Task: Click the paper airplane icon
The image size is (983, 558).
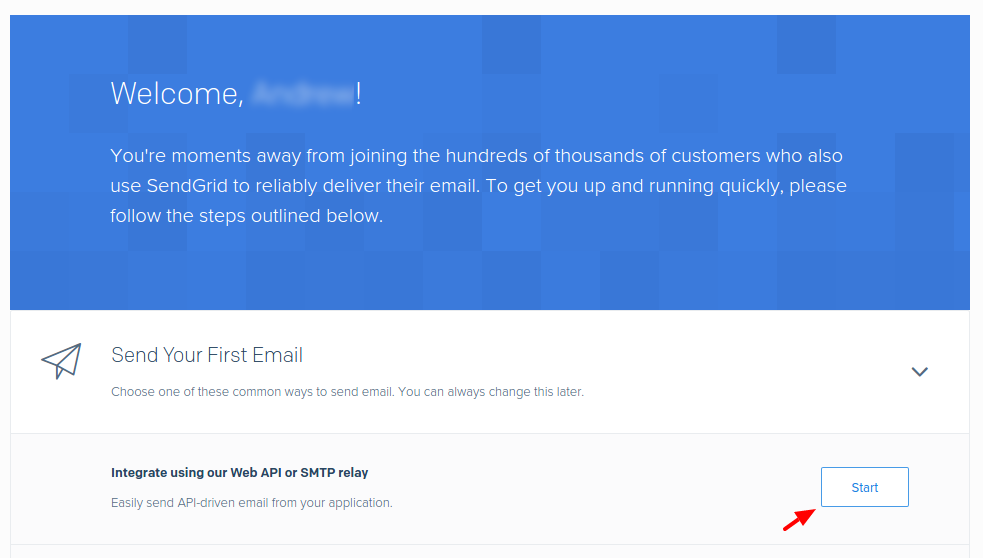Action: 61,361
